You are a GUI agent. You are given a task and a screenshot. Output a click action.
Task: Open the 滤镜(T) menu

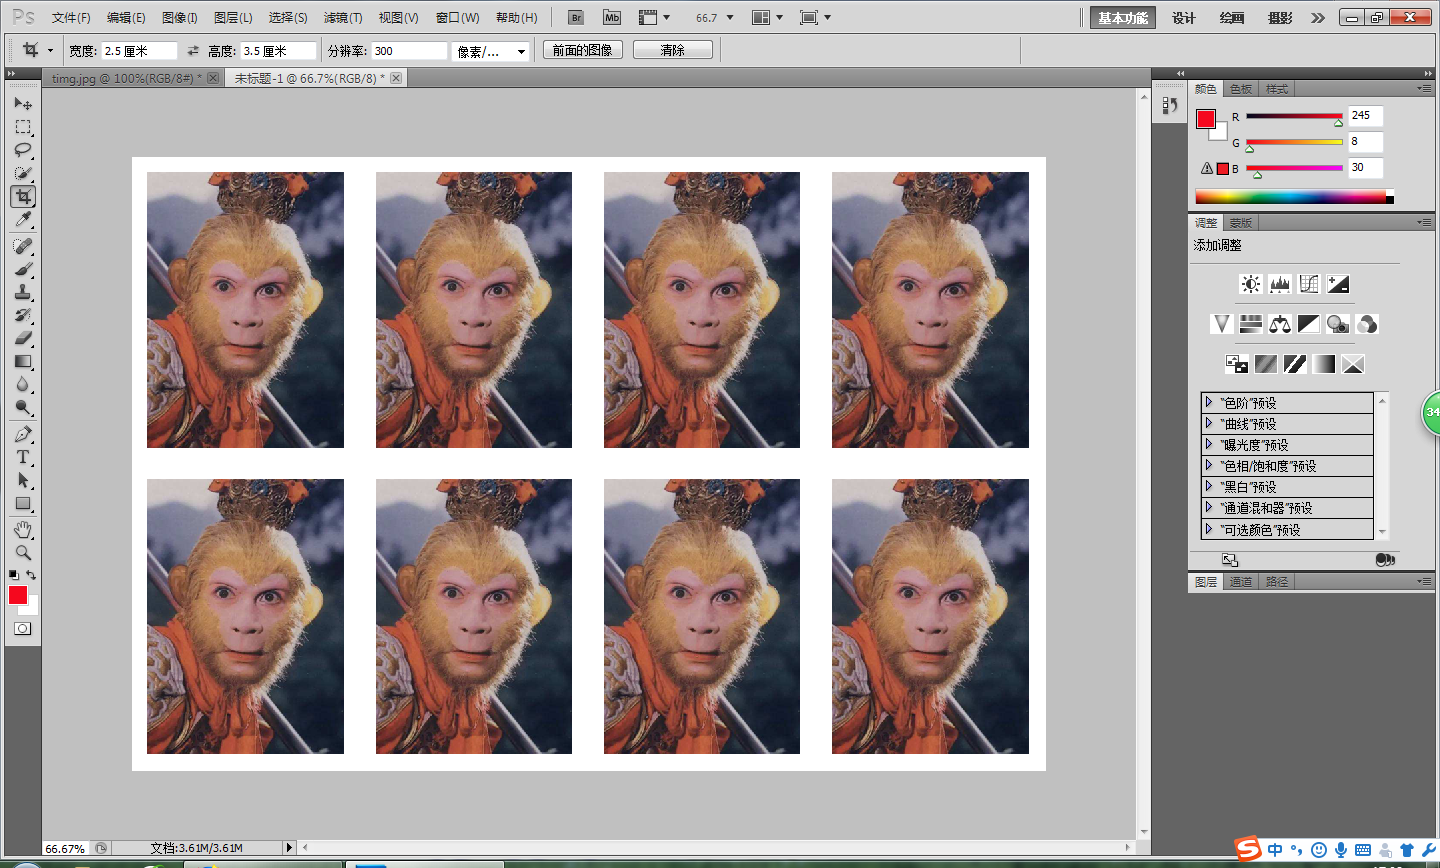pos(343,18)
